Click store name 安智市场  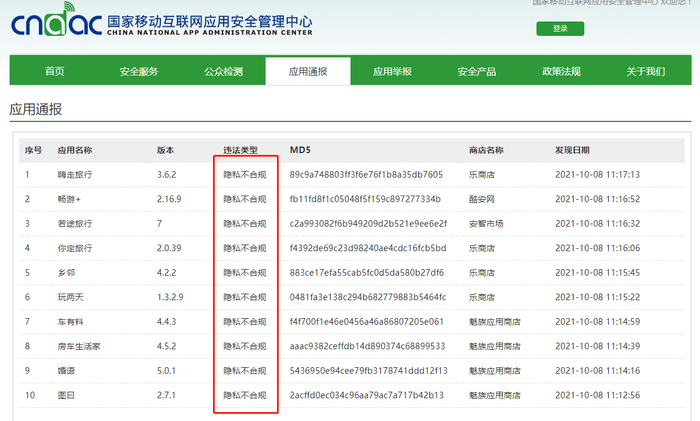pos(486,224)
